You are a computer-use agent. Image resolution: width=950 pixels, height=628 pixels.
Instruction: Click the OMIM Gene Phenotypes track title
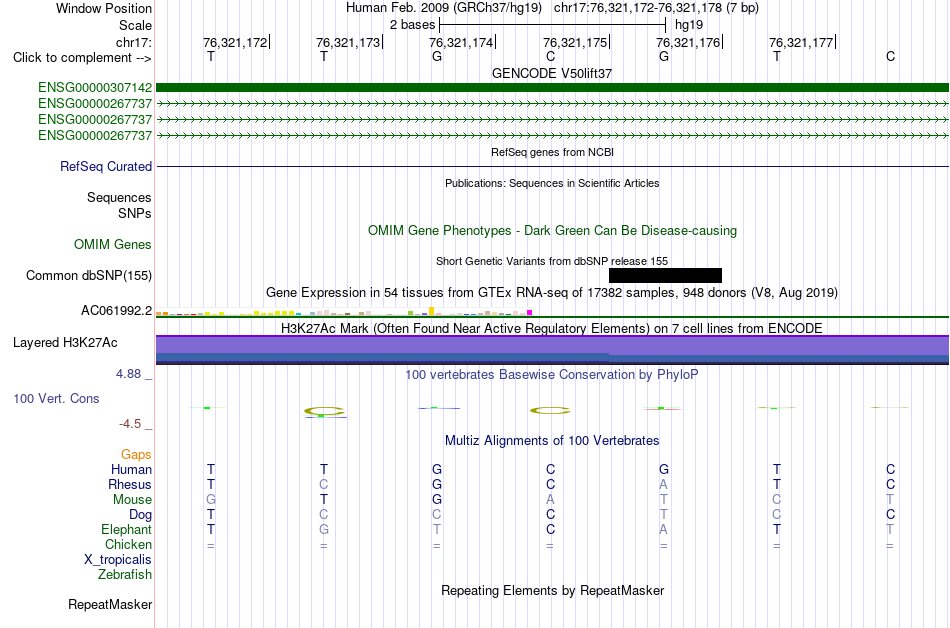coord(552,231)
